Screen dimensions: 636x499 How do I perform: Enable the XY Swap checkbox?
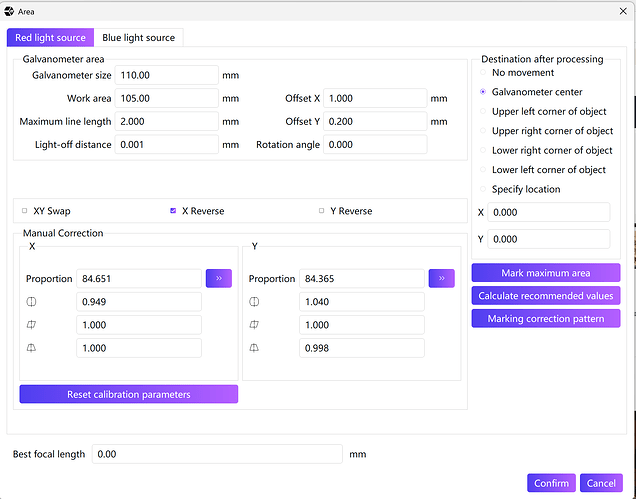click(24, 211)
